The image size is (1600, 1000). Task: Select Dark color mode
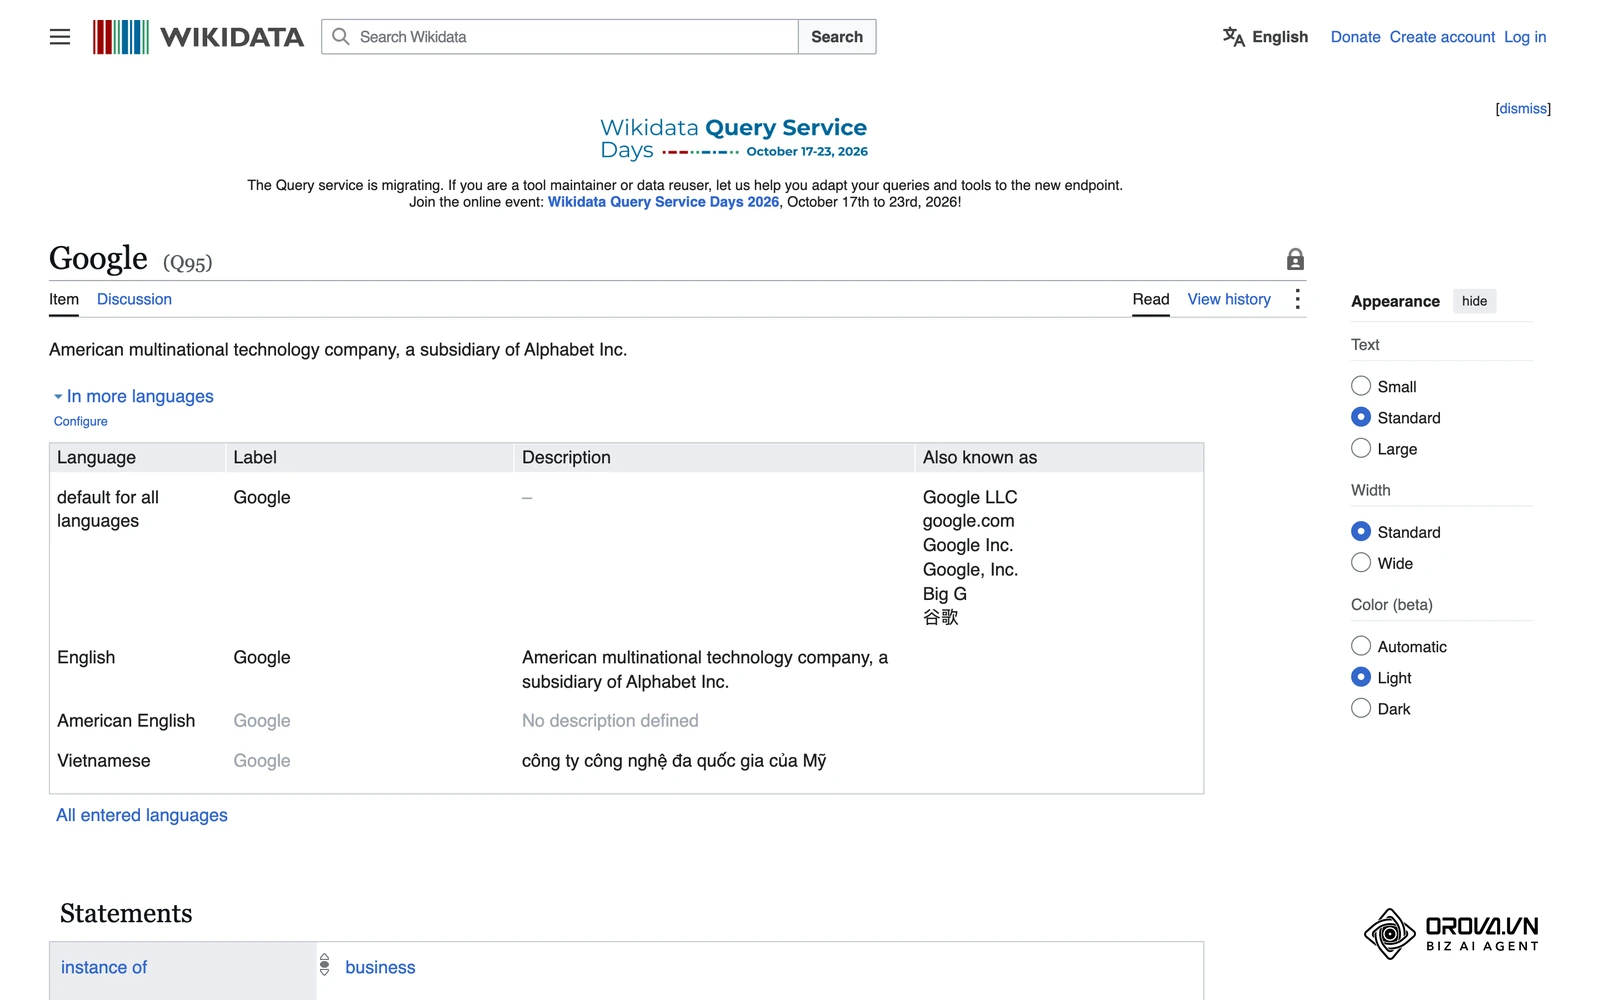tap(1361, 708)
